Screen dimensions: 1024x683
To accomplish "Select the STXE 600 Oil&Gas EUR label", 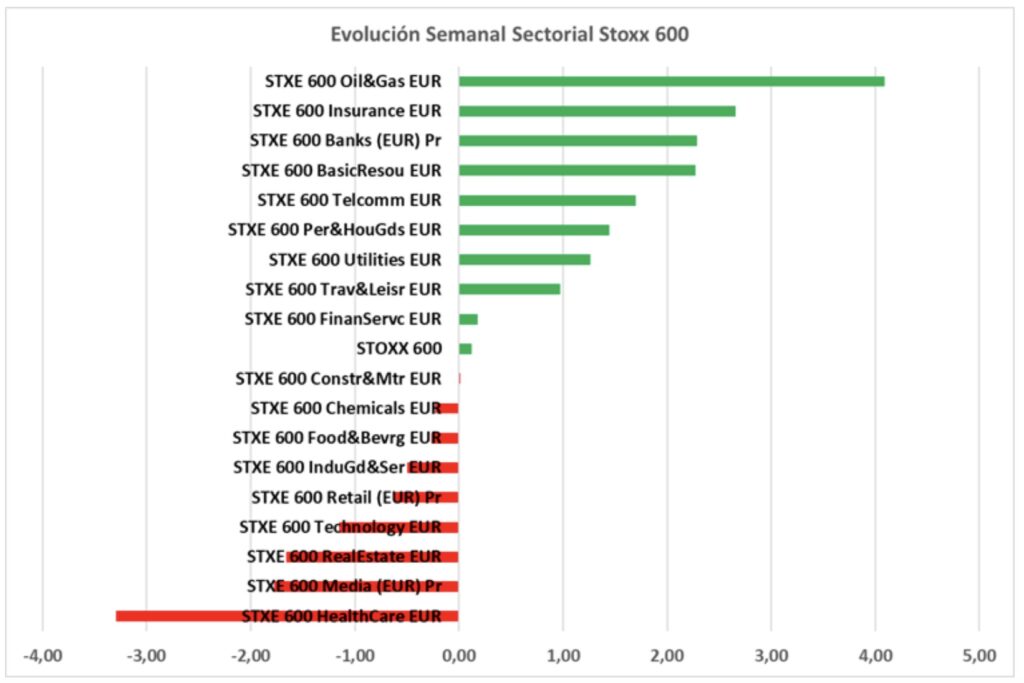I will [353, 81].
